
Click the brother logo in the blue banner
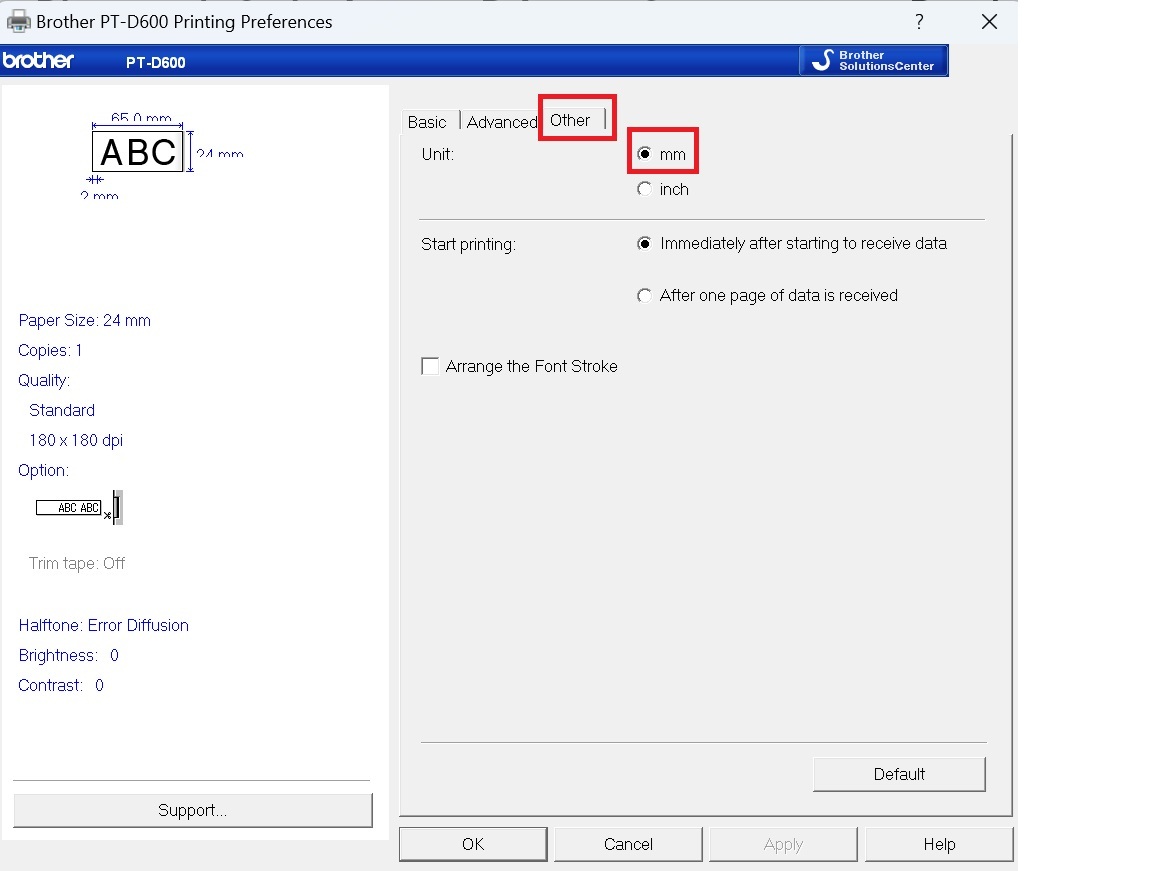tap(38, 61)
